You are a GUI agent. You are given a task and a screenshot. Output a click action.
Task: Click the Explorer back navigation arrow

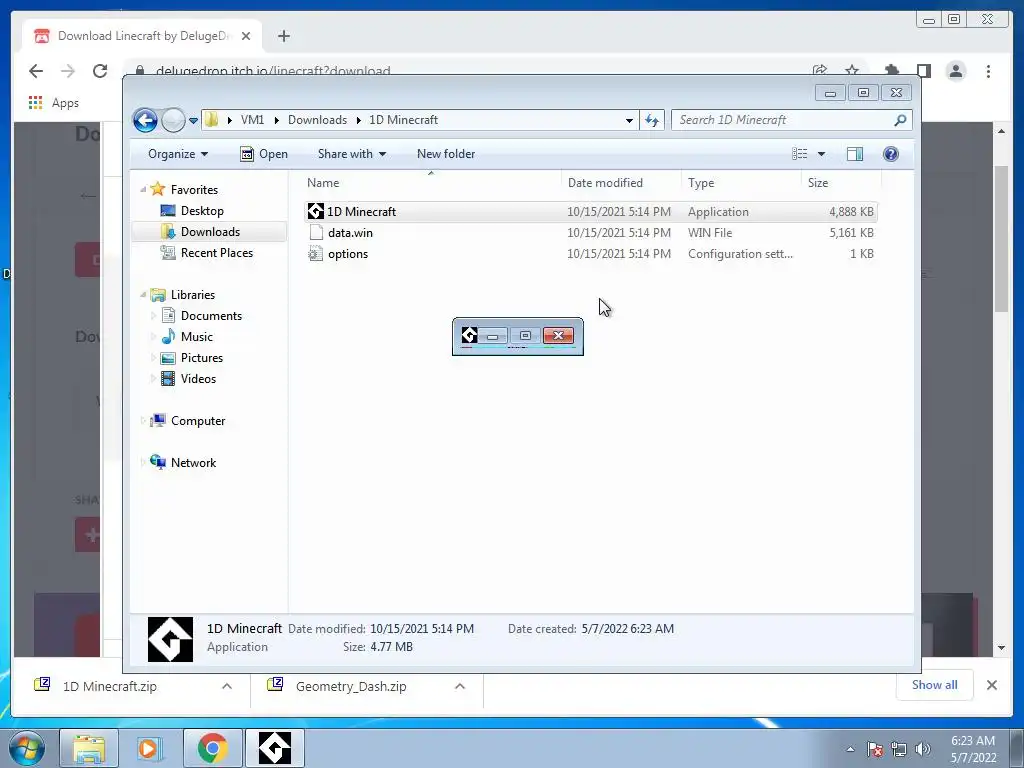pos(145,120)
